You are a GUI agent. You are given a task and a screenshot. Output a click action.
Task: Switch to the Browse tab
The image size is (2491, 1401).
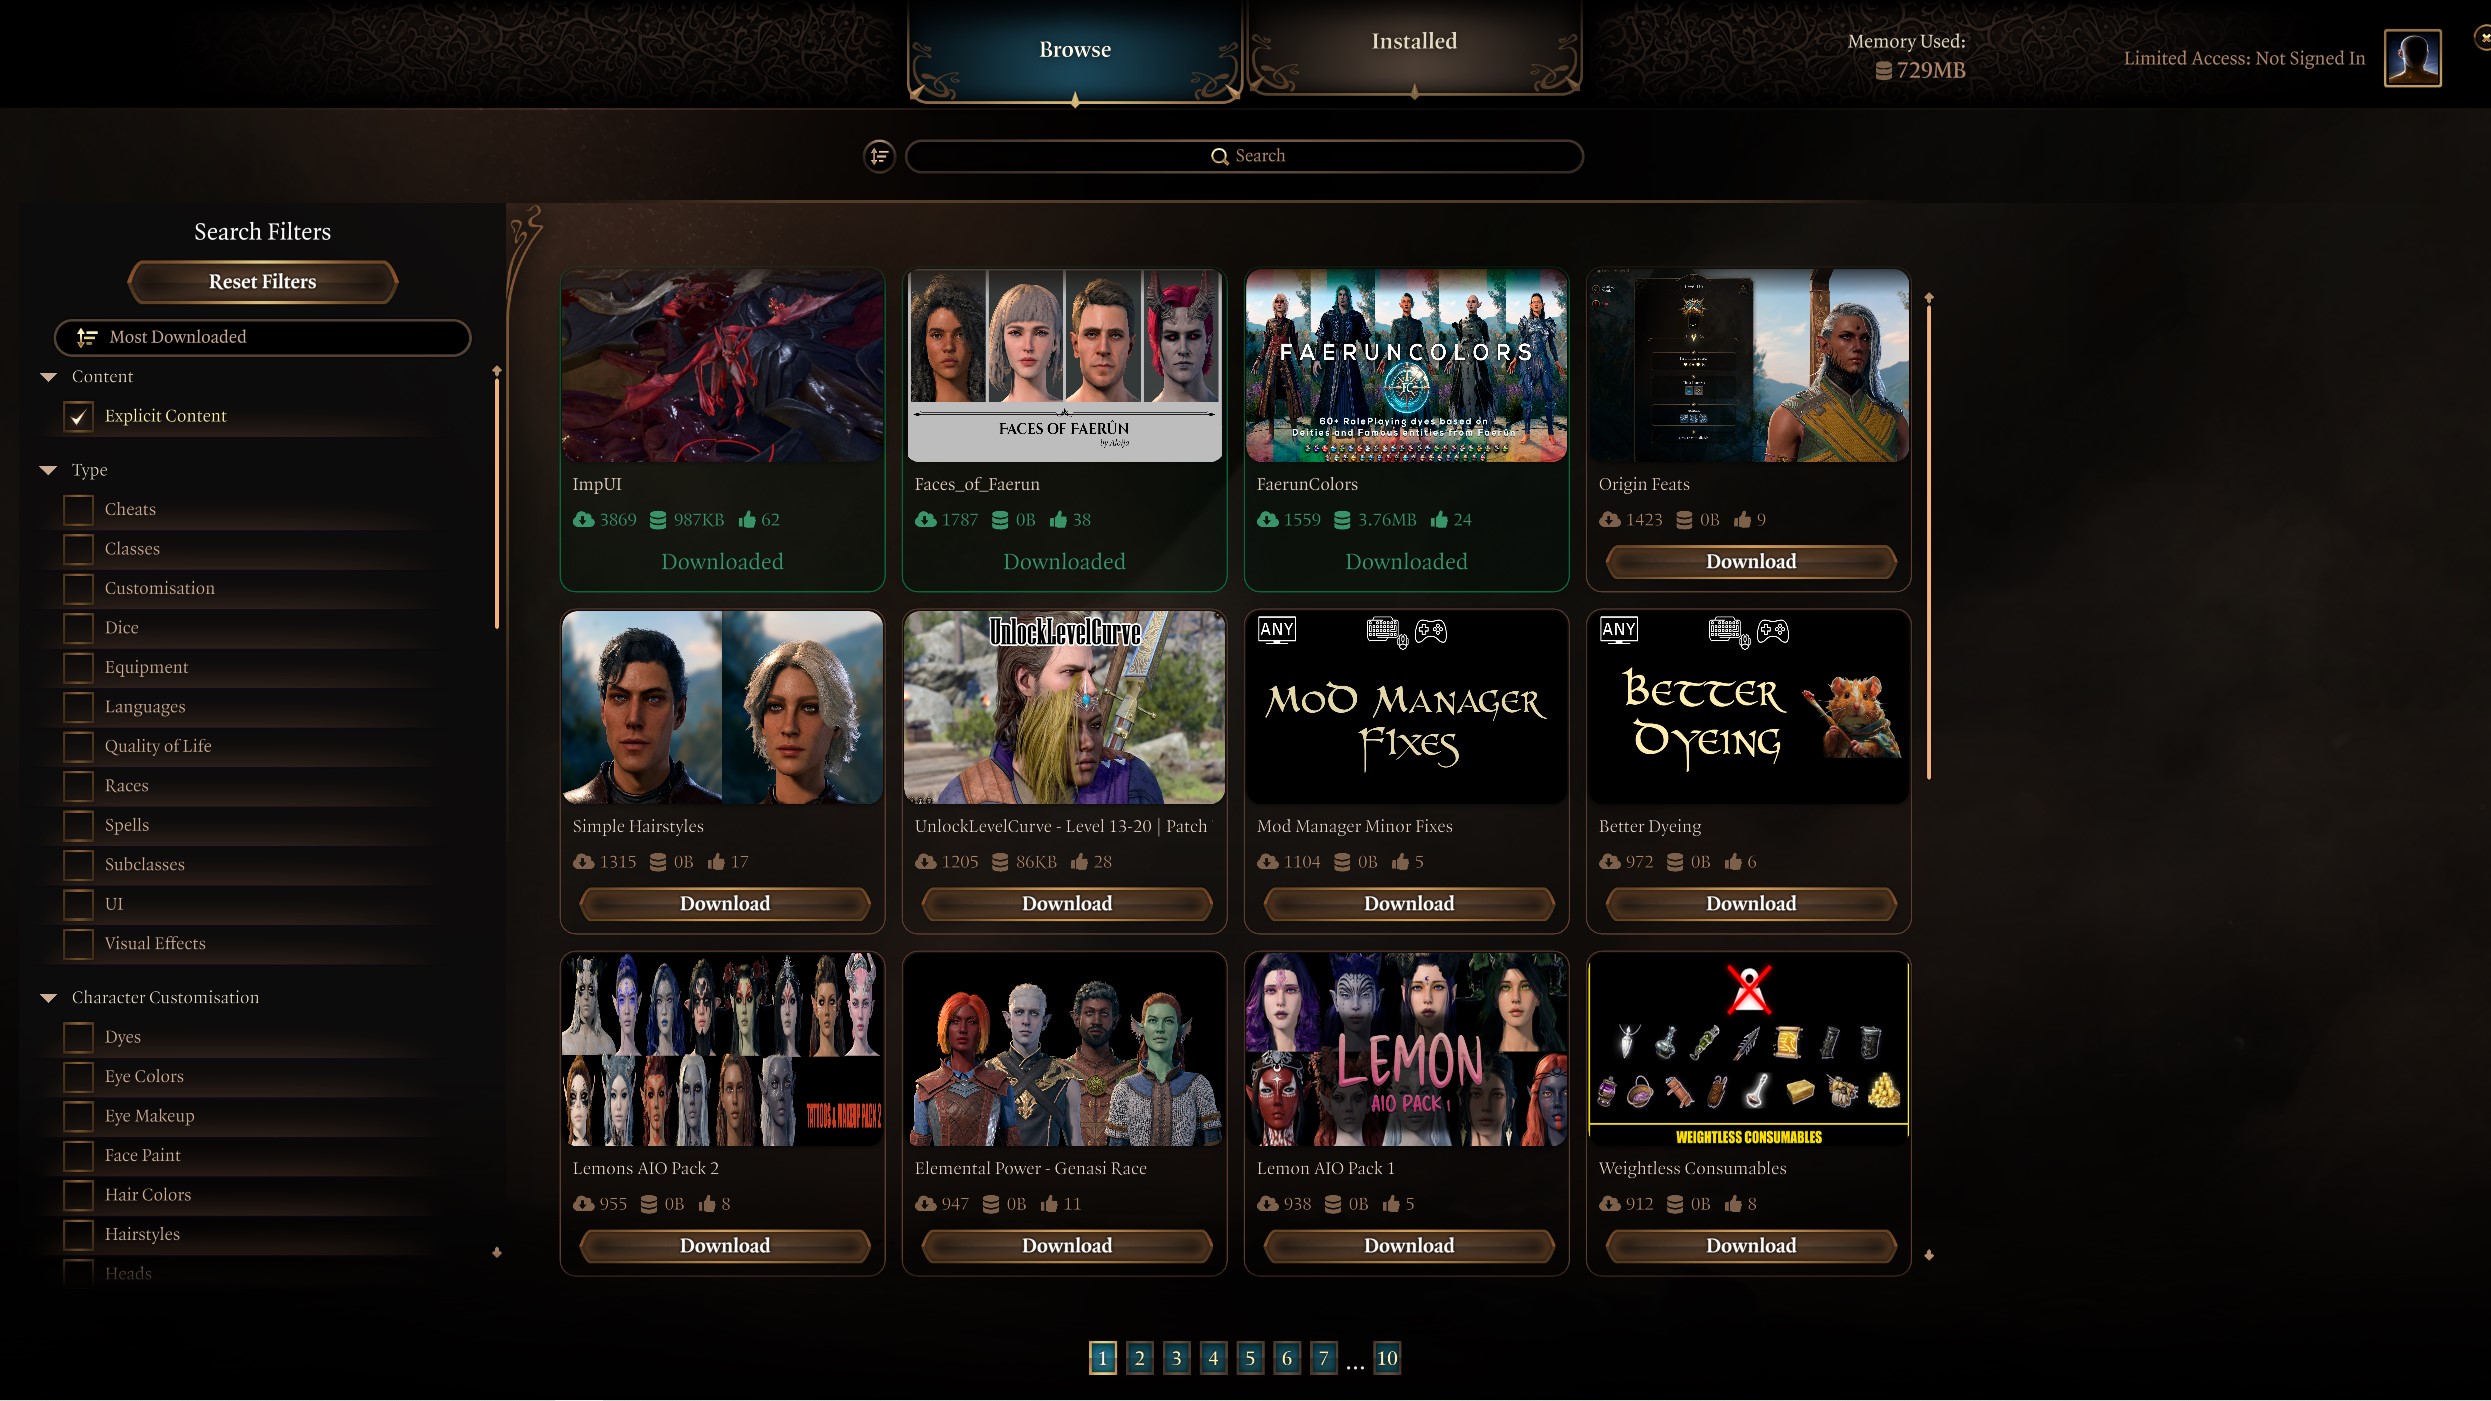point(1074,50)
